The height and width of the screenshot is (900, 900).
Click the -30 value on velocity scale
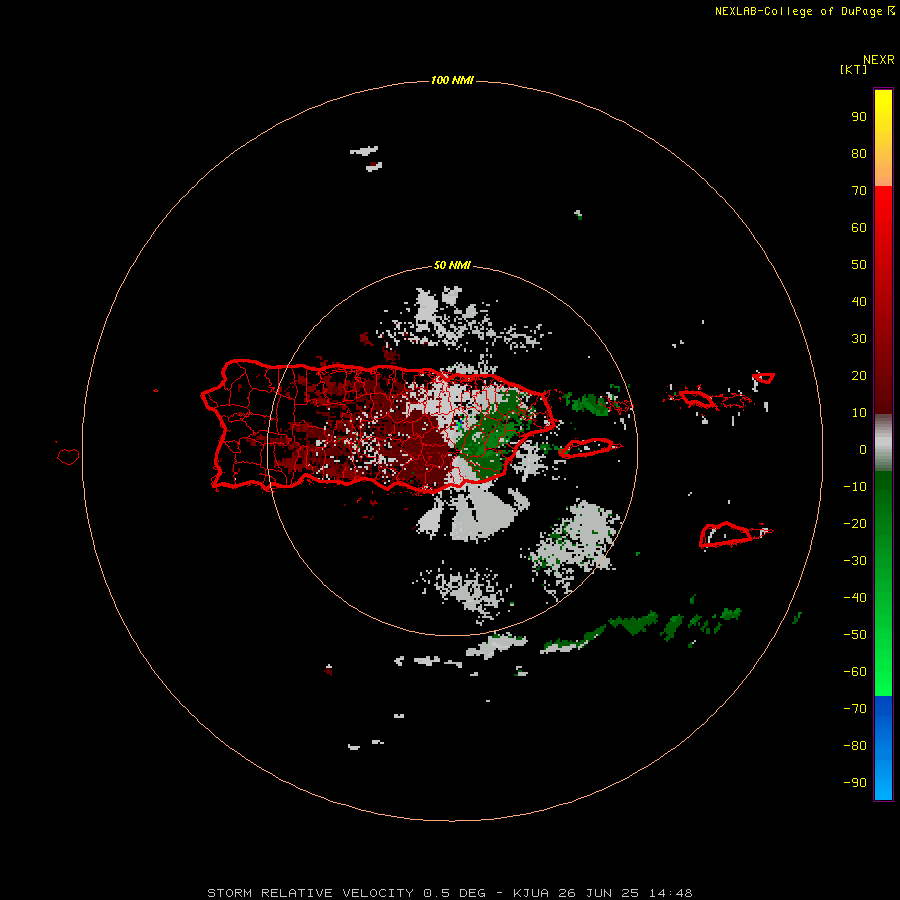coord(855,561)
